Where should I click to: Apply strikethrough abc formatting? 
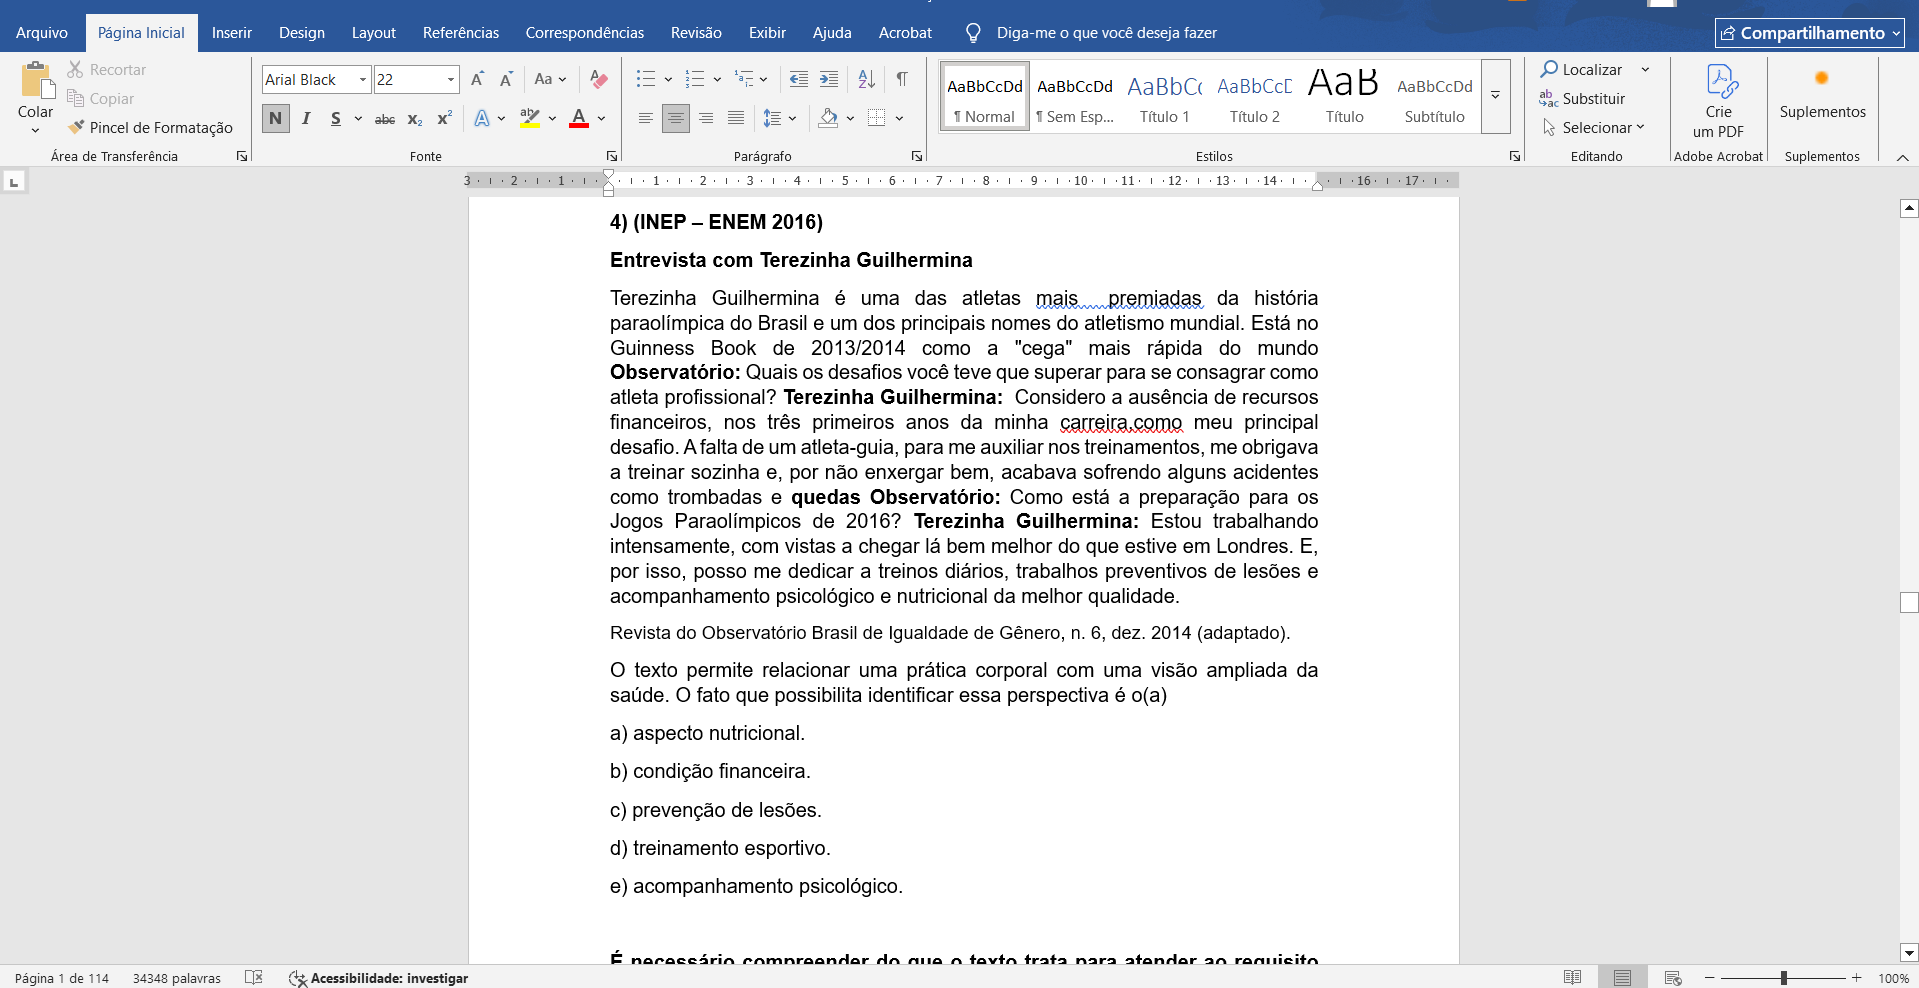[385, 119]
